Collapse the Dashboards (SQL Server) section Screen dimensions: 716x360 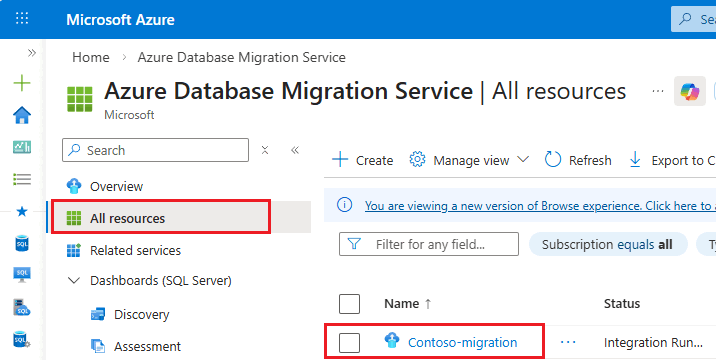coord(74,281)
